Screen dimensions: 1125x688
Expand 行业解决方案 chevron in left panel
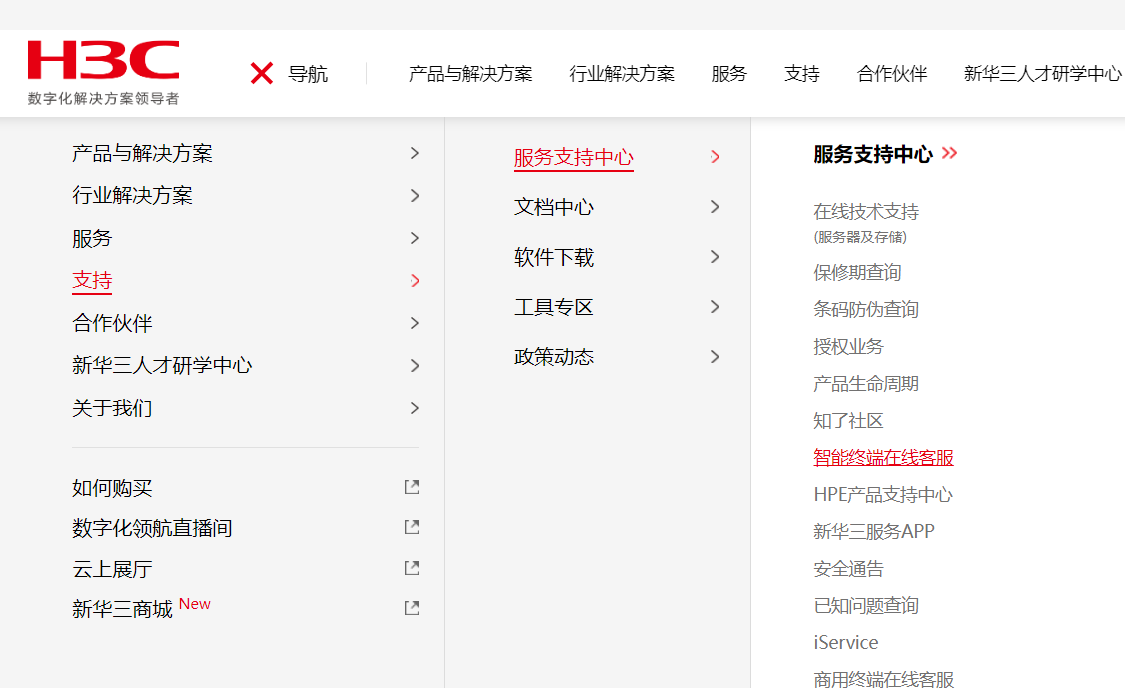coord(415,195)
